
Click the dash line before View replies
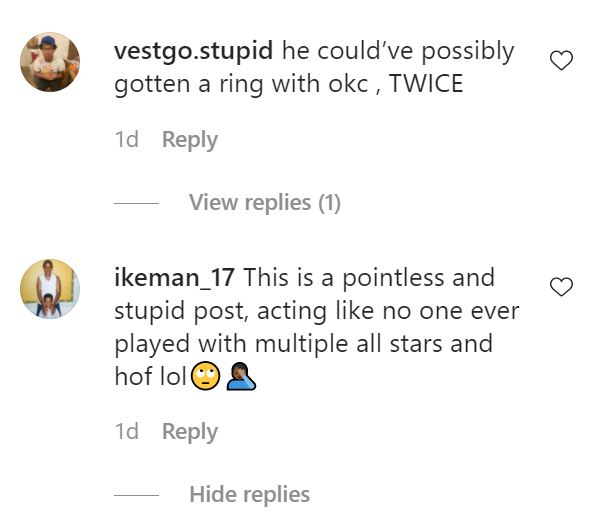click(x=137, y=203)
